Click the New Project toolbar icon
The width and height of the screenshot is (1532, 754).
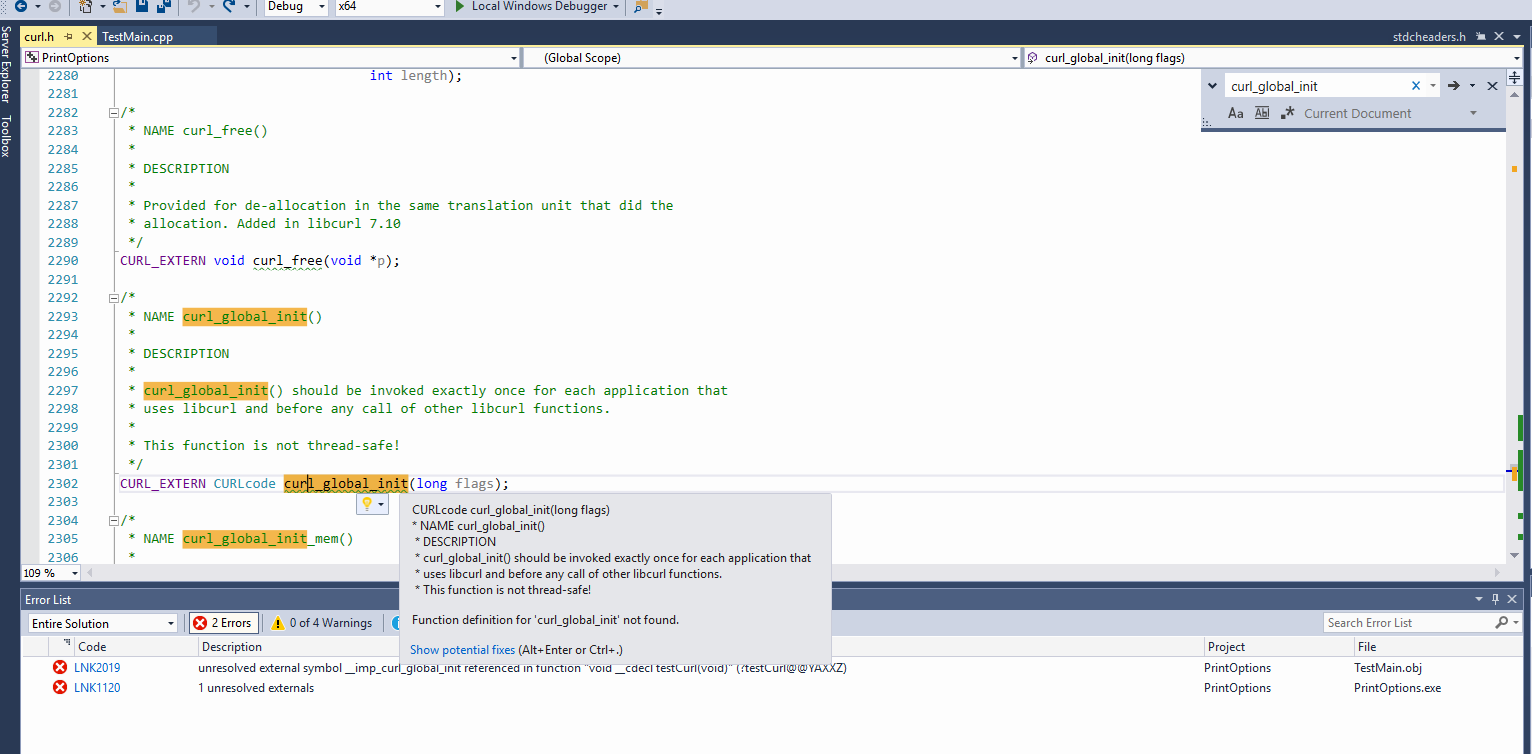point(87,6)
